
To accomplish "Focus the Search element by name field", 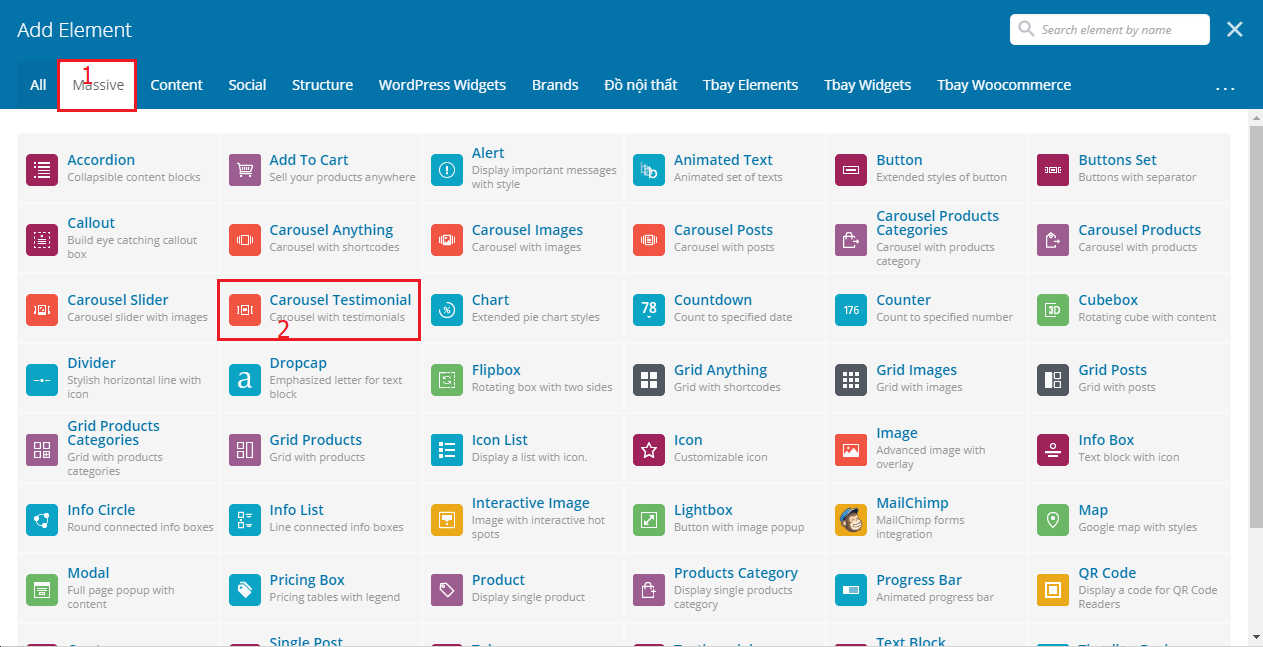I will [1110, 30].
